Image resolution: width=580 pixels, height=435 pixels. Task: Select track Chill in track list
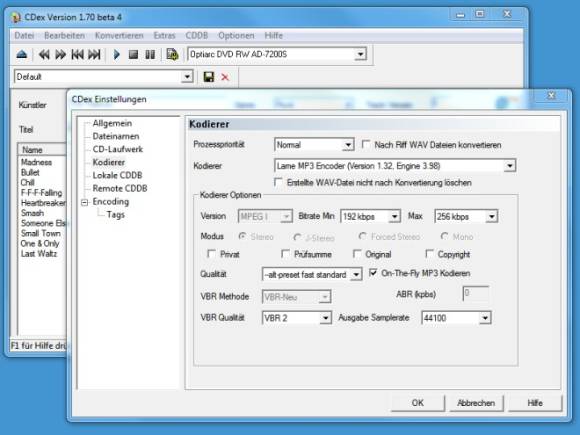(x=27, y=182)
